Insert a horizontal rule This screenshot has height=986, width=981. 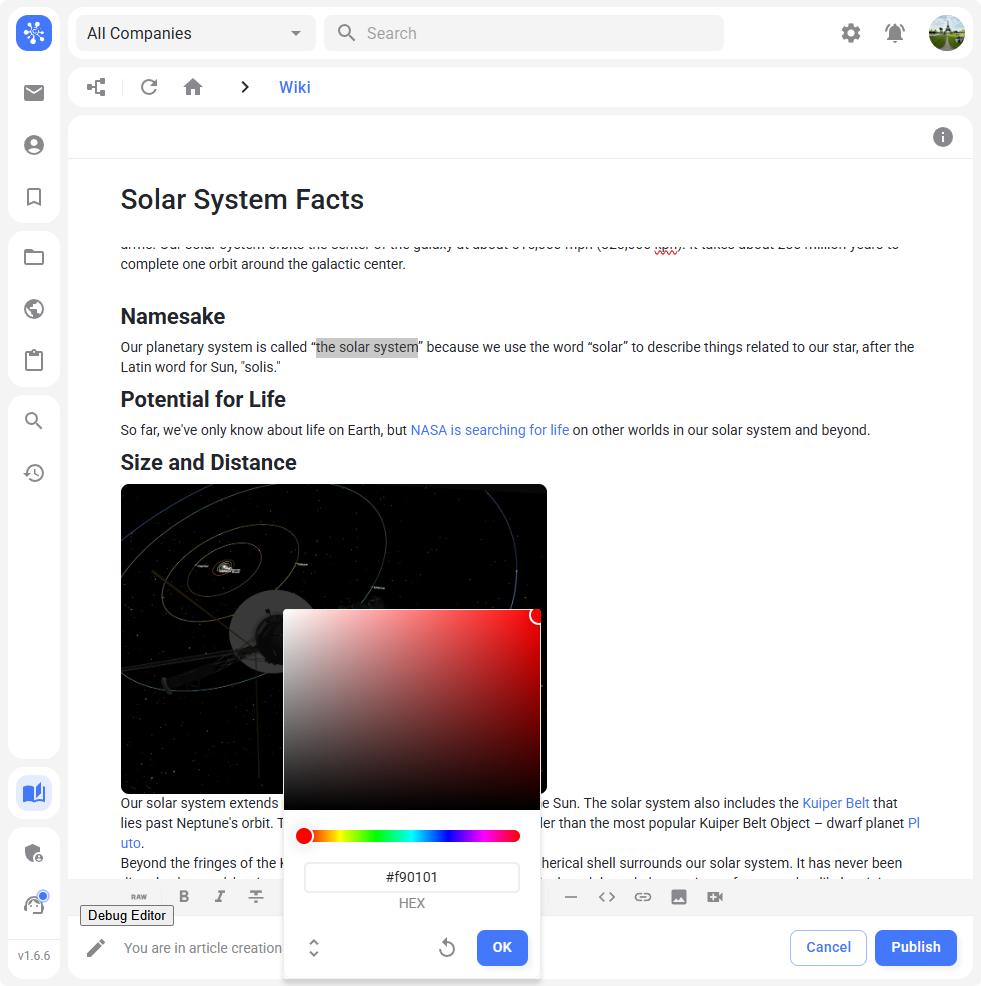point(571,897)
